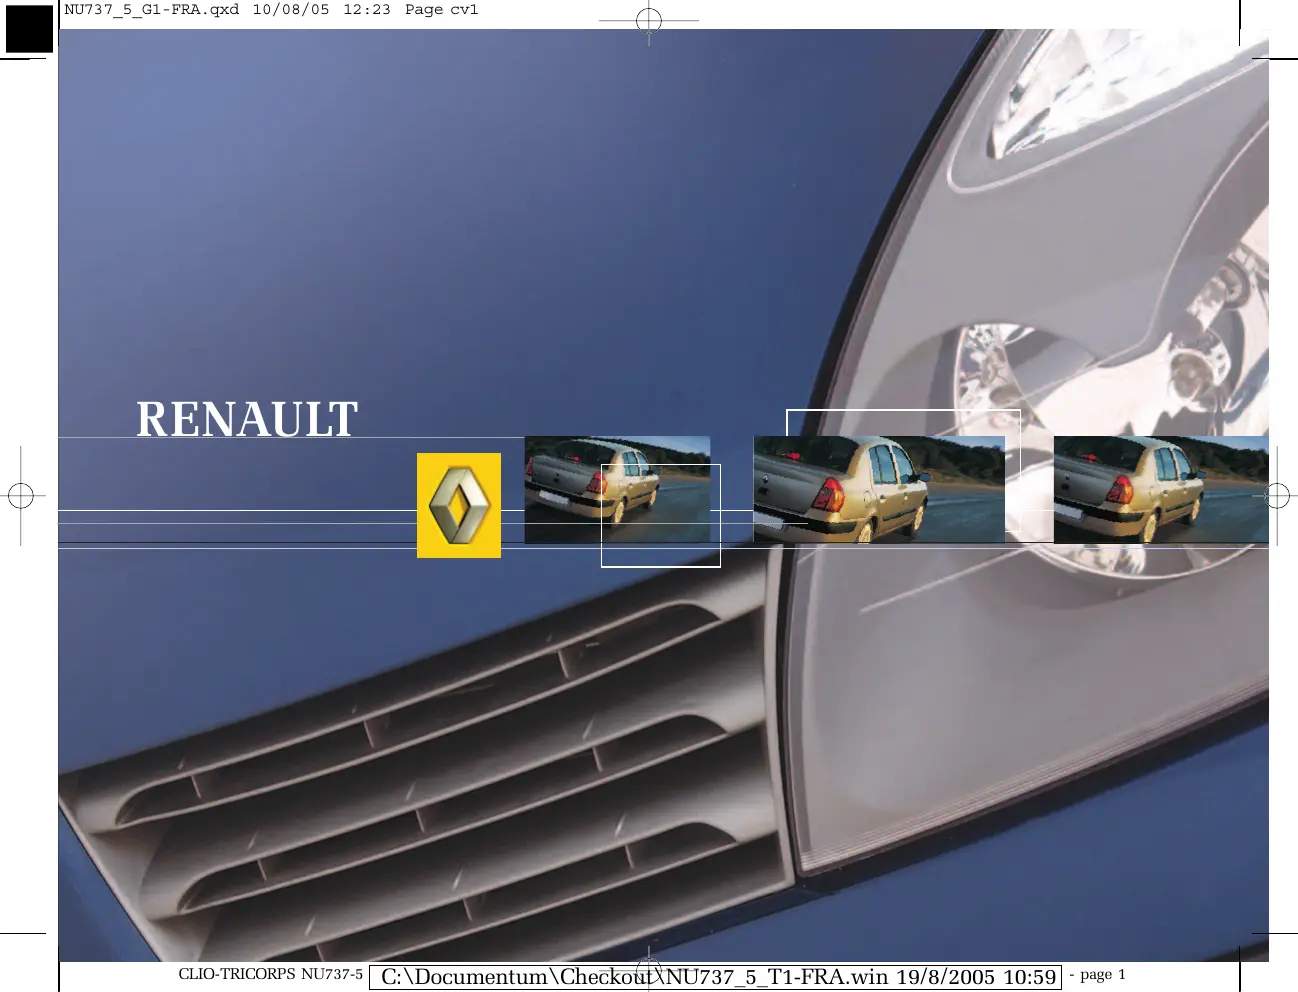Viewport: 1298px width, 992px height.
Task: Click the yellow Renault diamond logo
Action: 459,505
